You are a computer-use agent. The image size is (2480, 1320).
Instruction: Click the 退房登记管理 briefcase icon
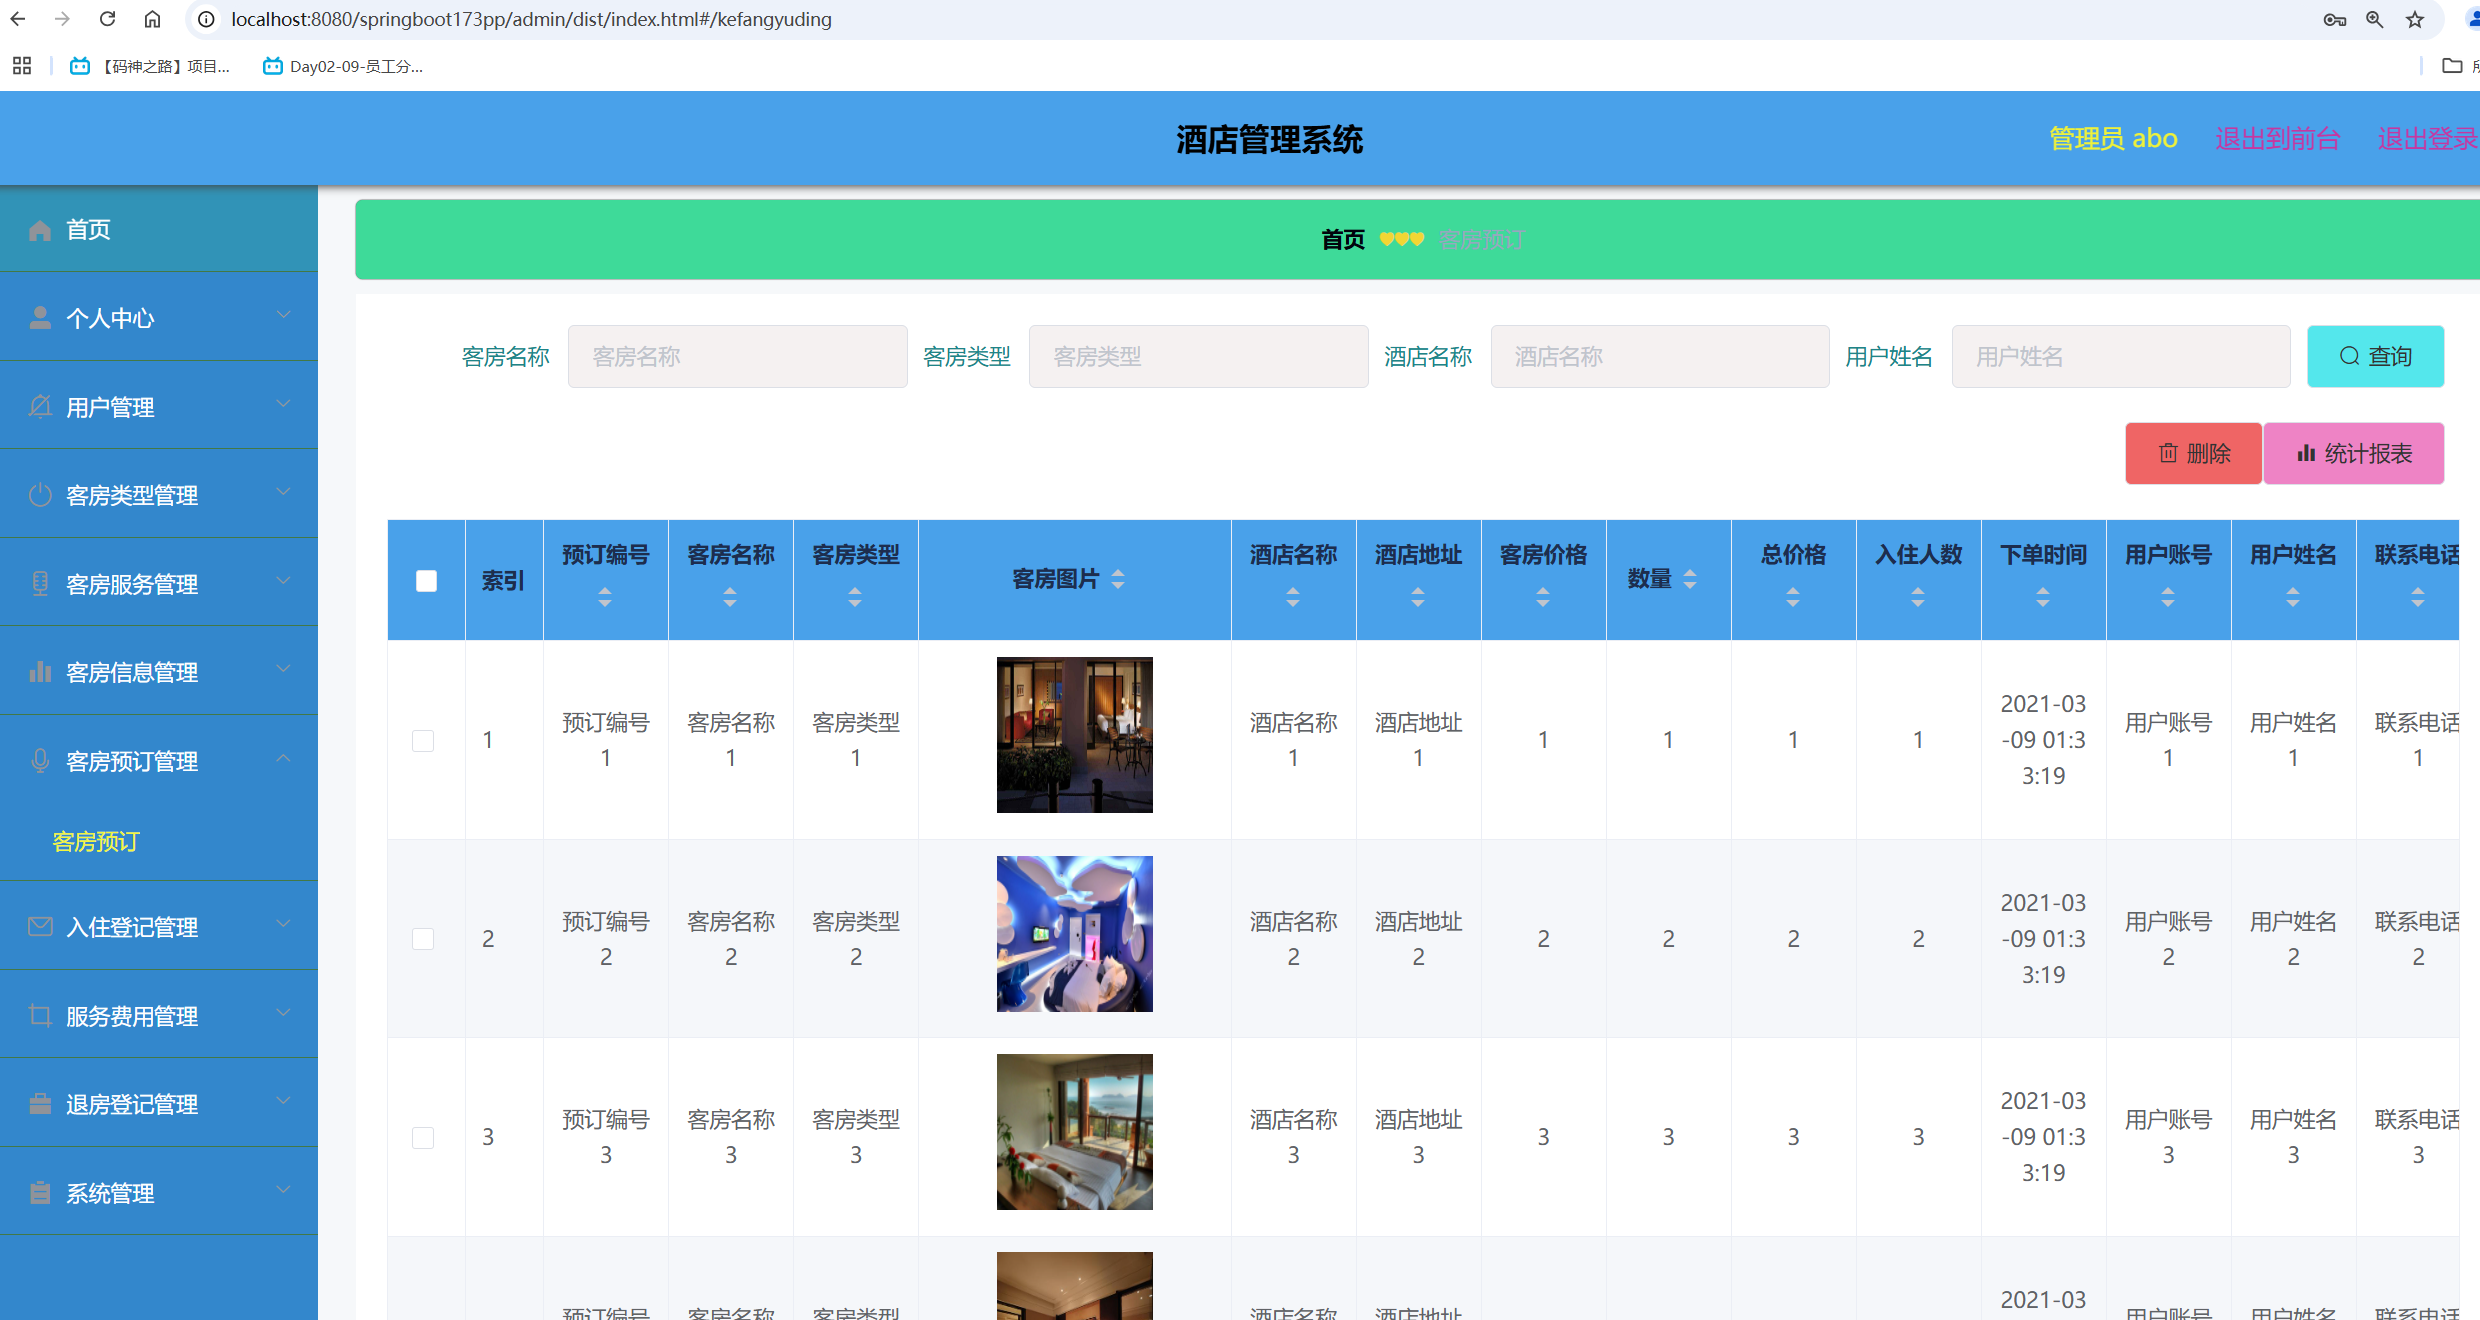coord(40,1104)
